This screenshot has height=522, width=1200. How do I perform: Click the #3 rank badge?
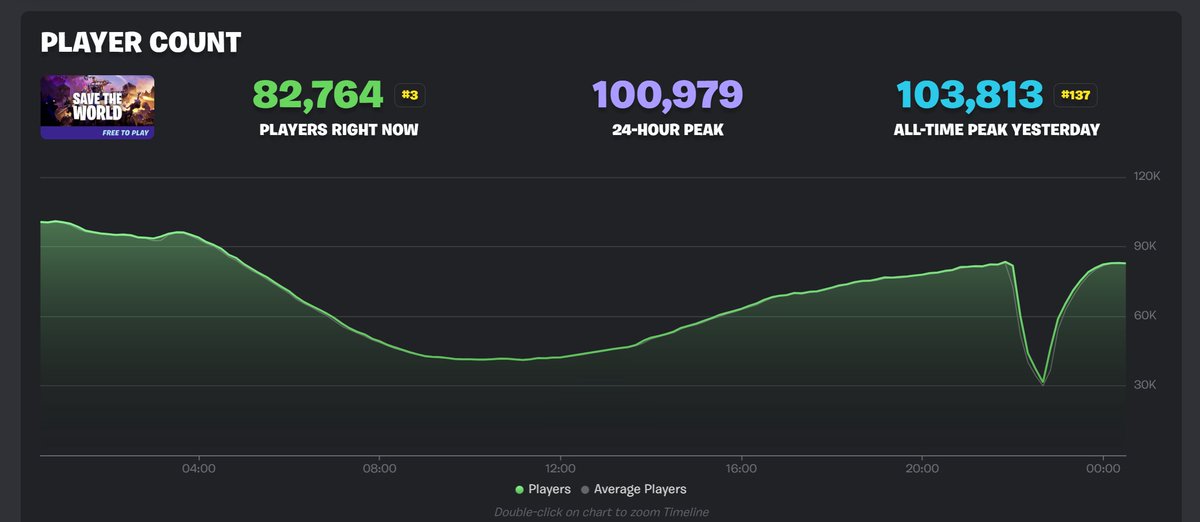[x=410, y=96]
